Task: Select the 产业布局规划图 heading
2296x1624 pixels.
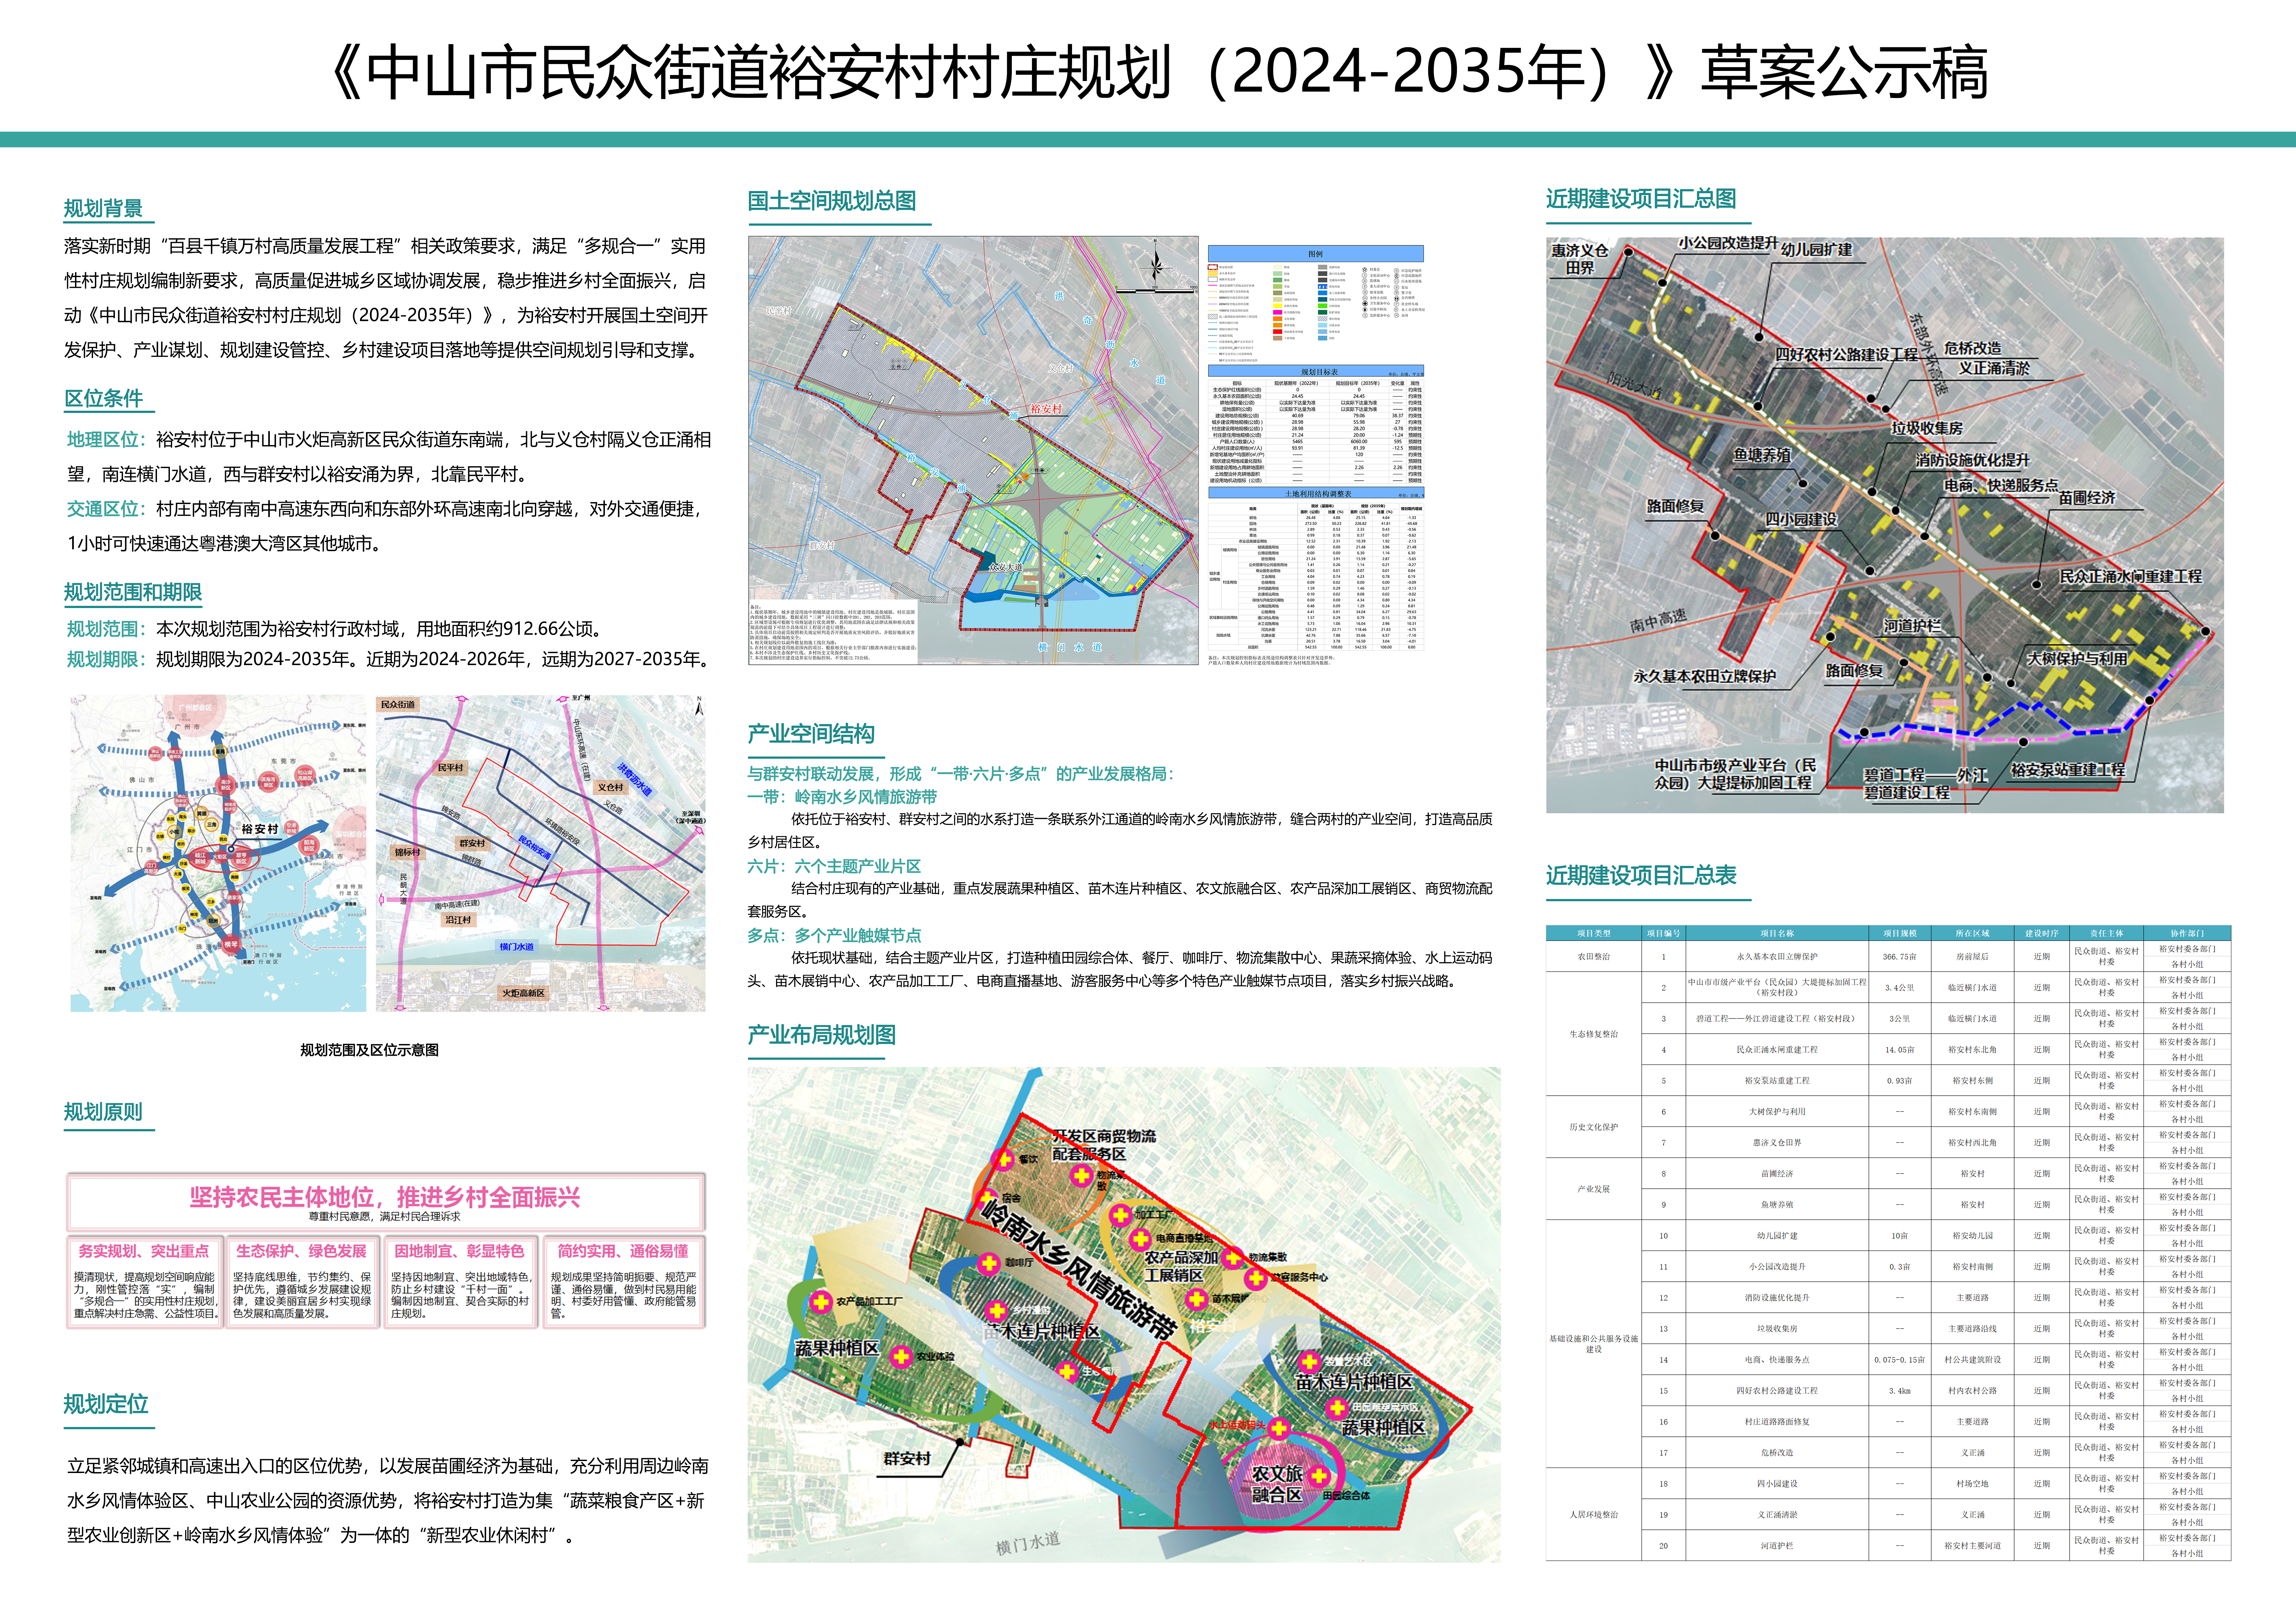Action: (822, 1035)
